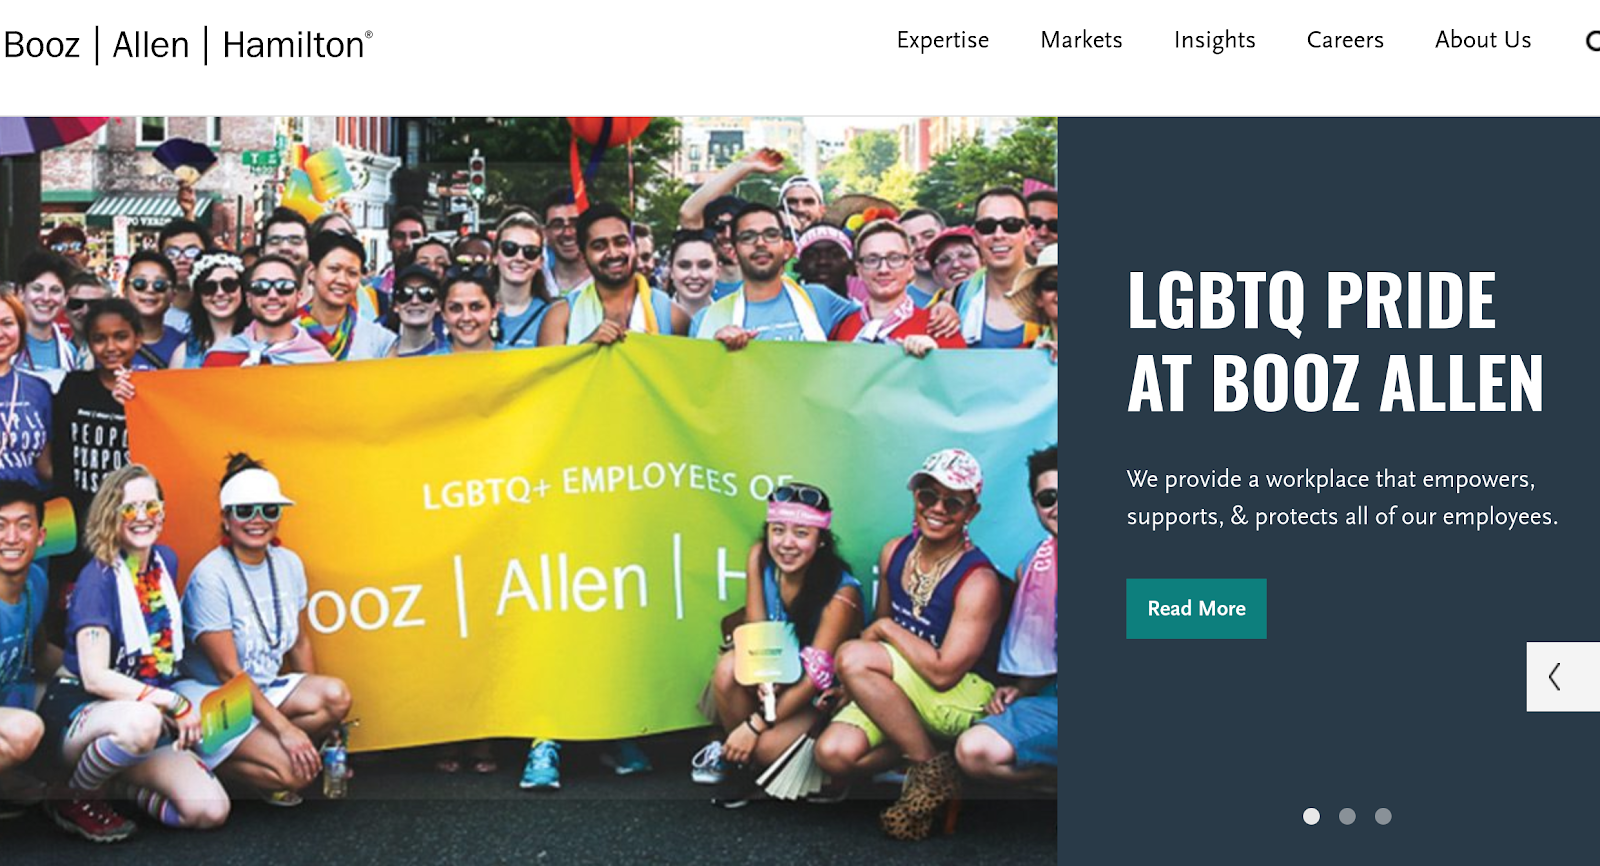1600x866 pixels.
Task: Click the Read More button
Action: click(1196, 609)
